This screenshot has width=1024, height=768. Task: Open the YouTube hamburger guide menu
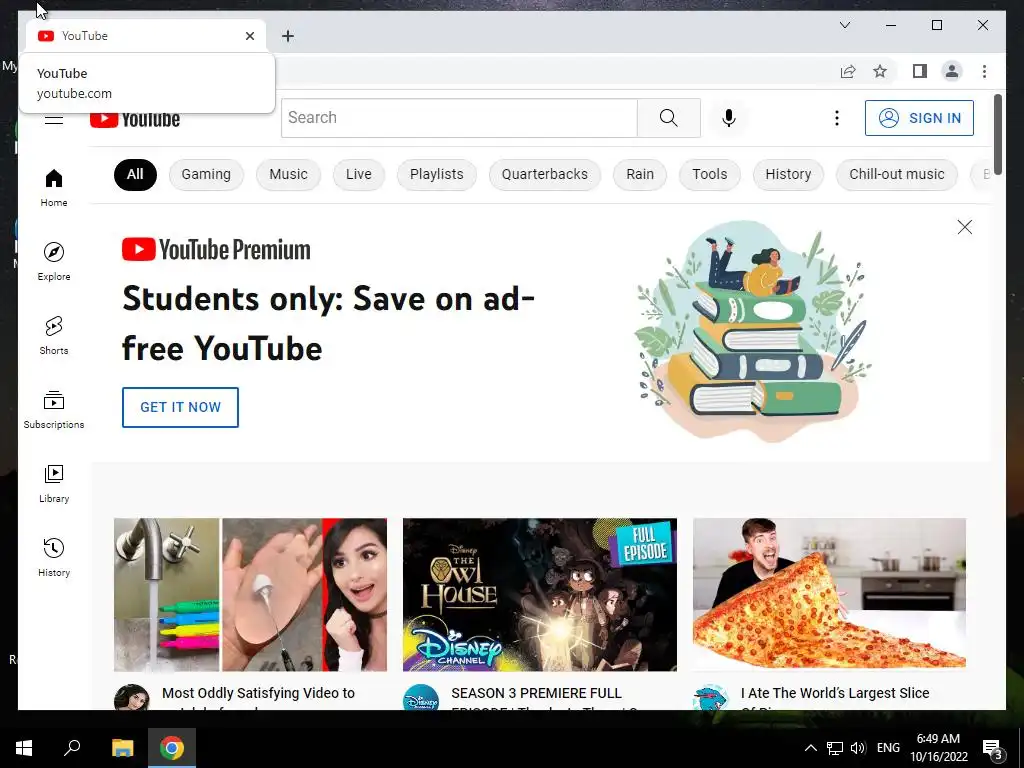pyautogui.click(x=54, y=119)
